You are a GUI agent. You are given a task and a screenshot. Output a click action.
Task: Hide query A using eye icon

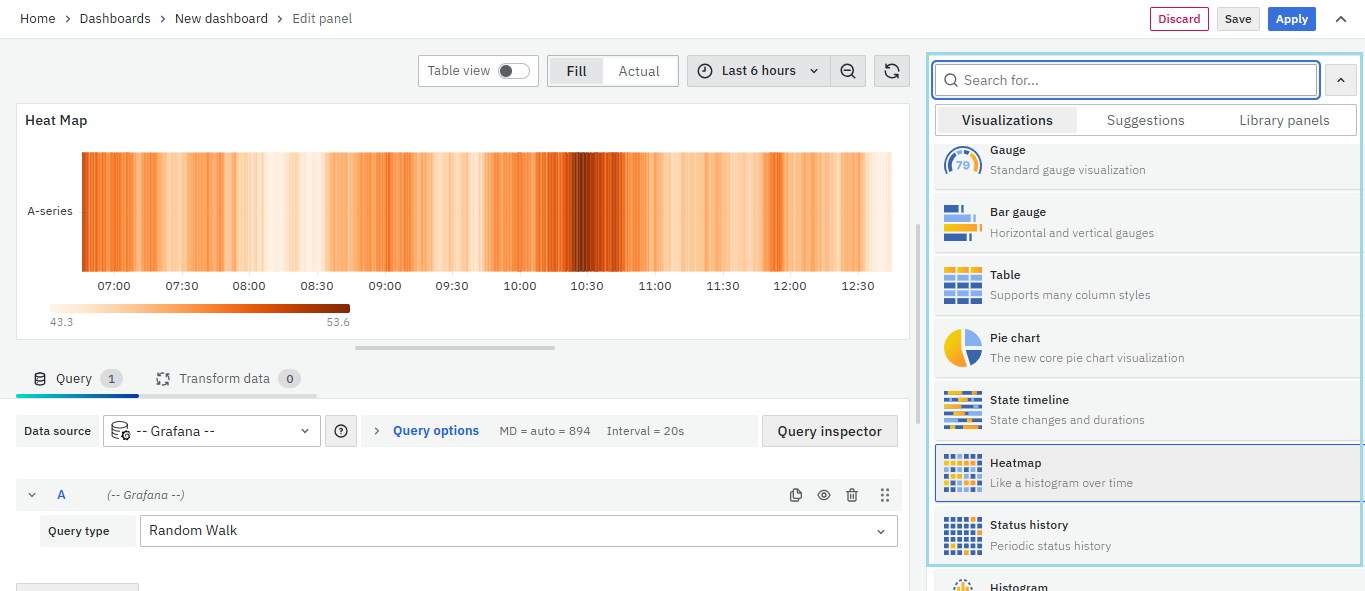click(x=824, y=495)
